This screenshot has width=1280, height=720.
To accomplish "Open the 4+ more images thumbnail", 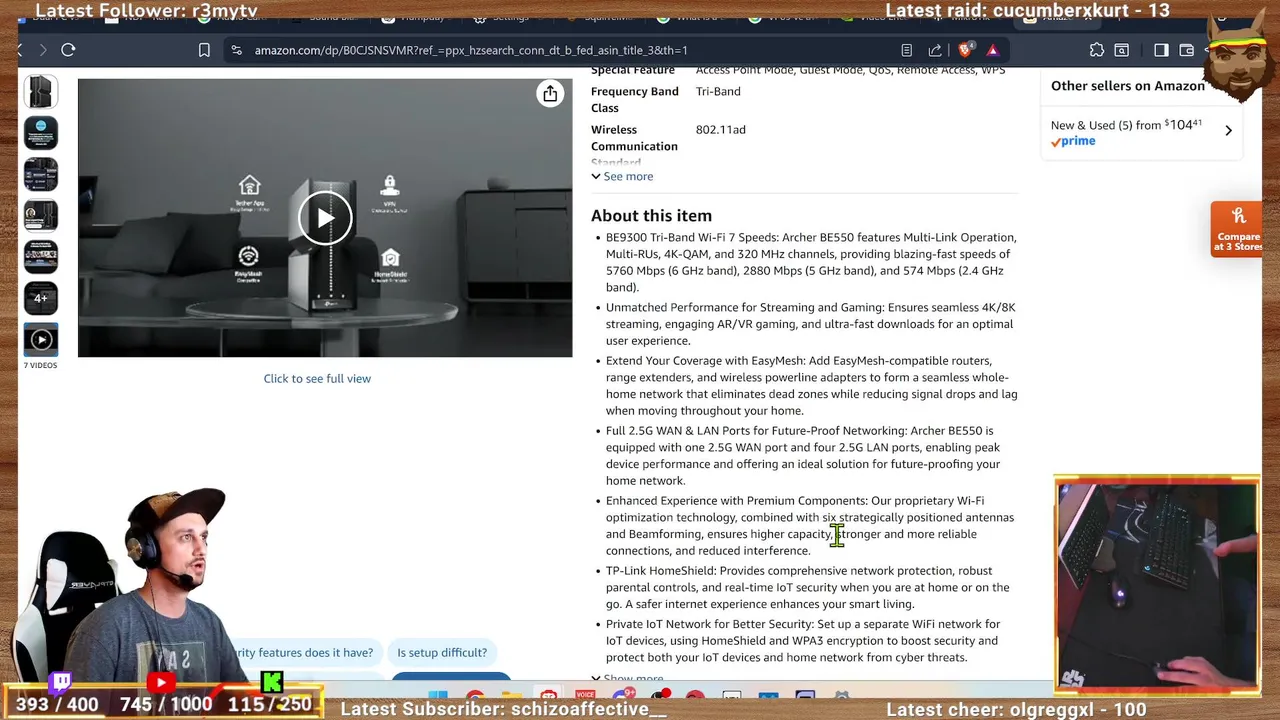I will coord(41,298).
